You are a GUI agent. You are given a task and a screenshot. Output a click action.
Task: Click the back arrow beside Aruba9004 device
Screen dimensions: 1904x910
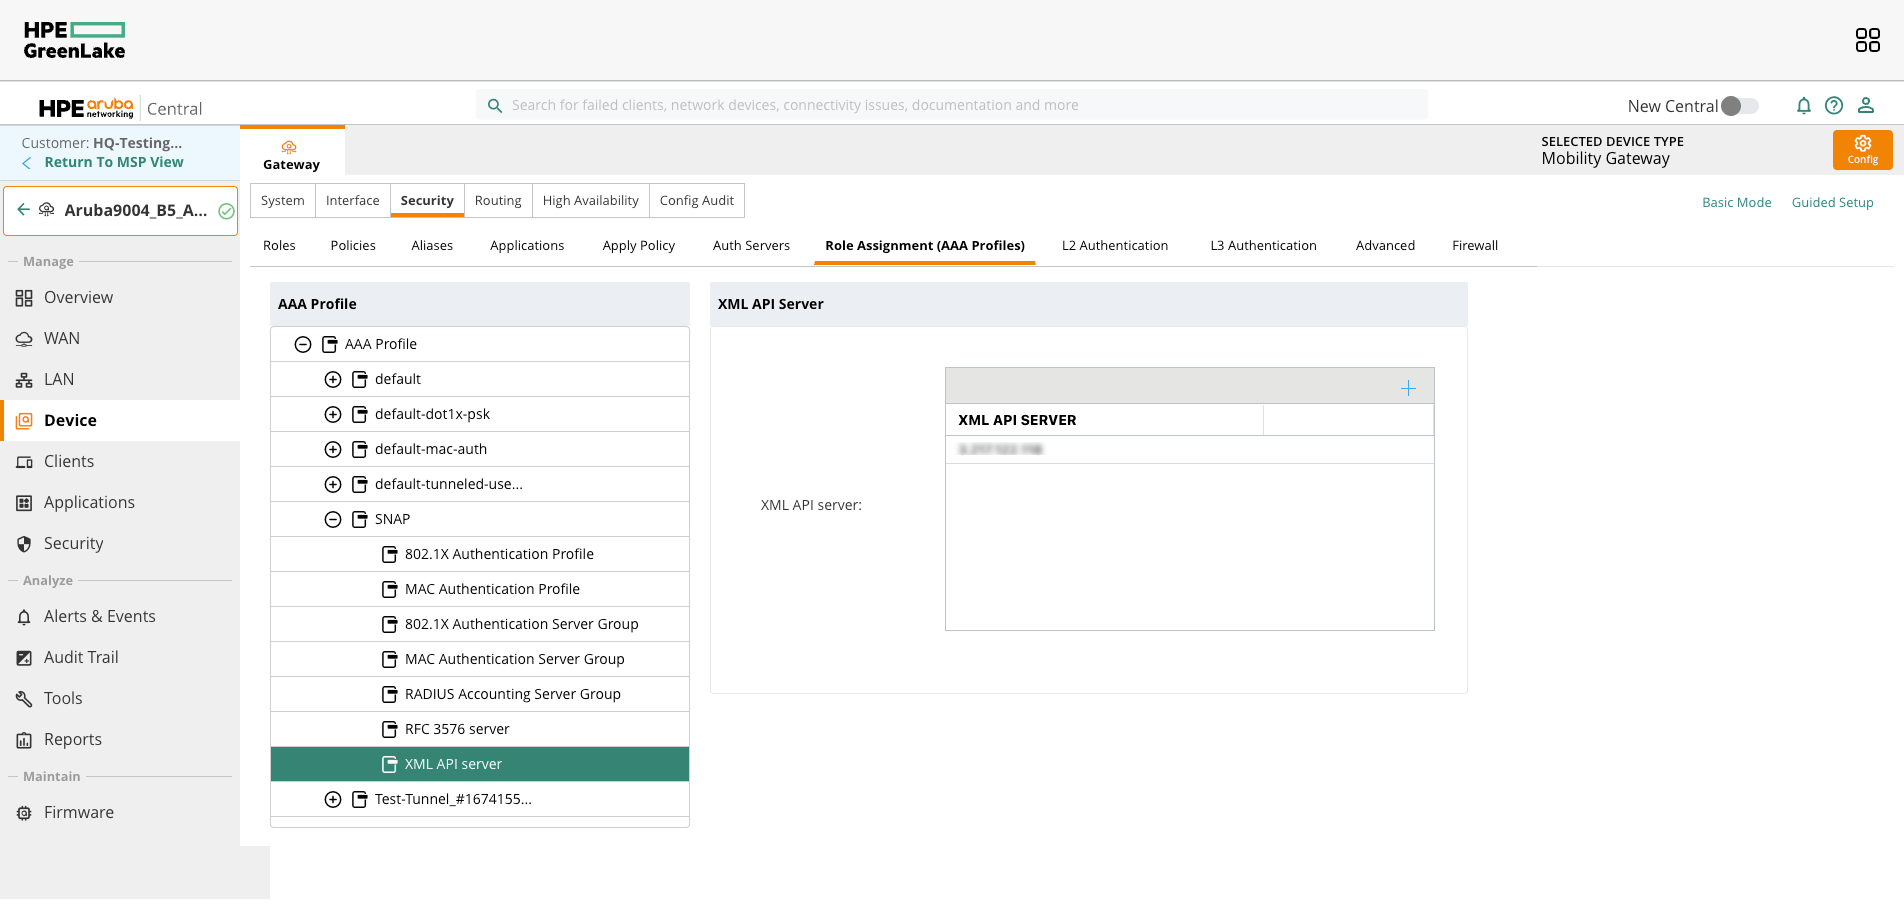(24, 210)
